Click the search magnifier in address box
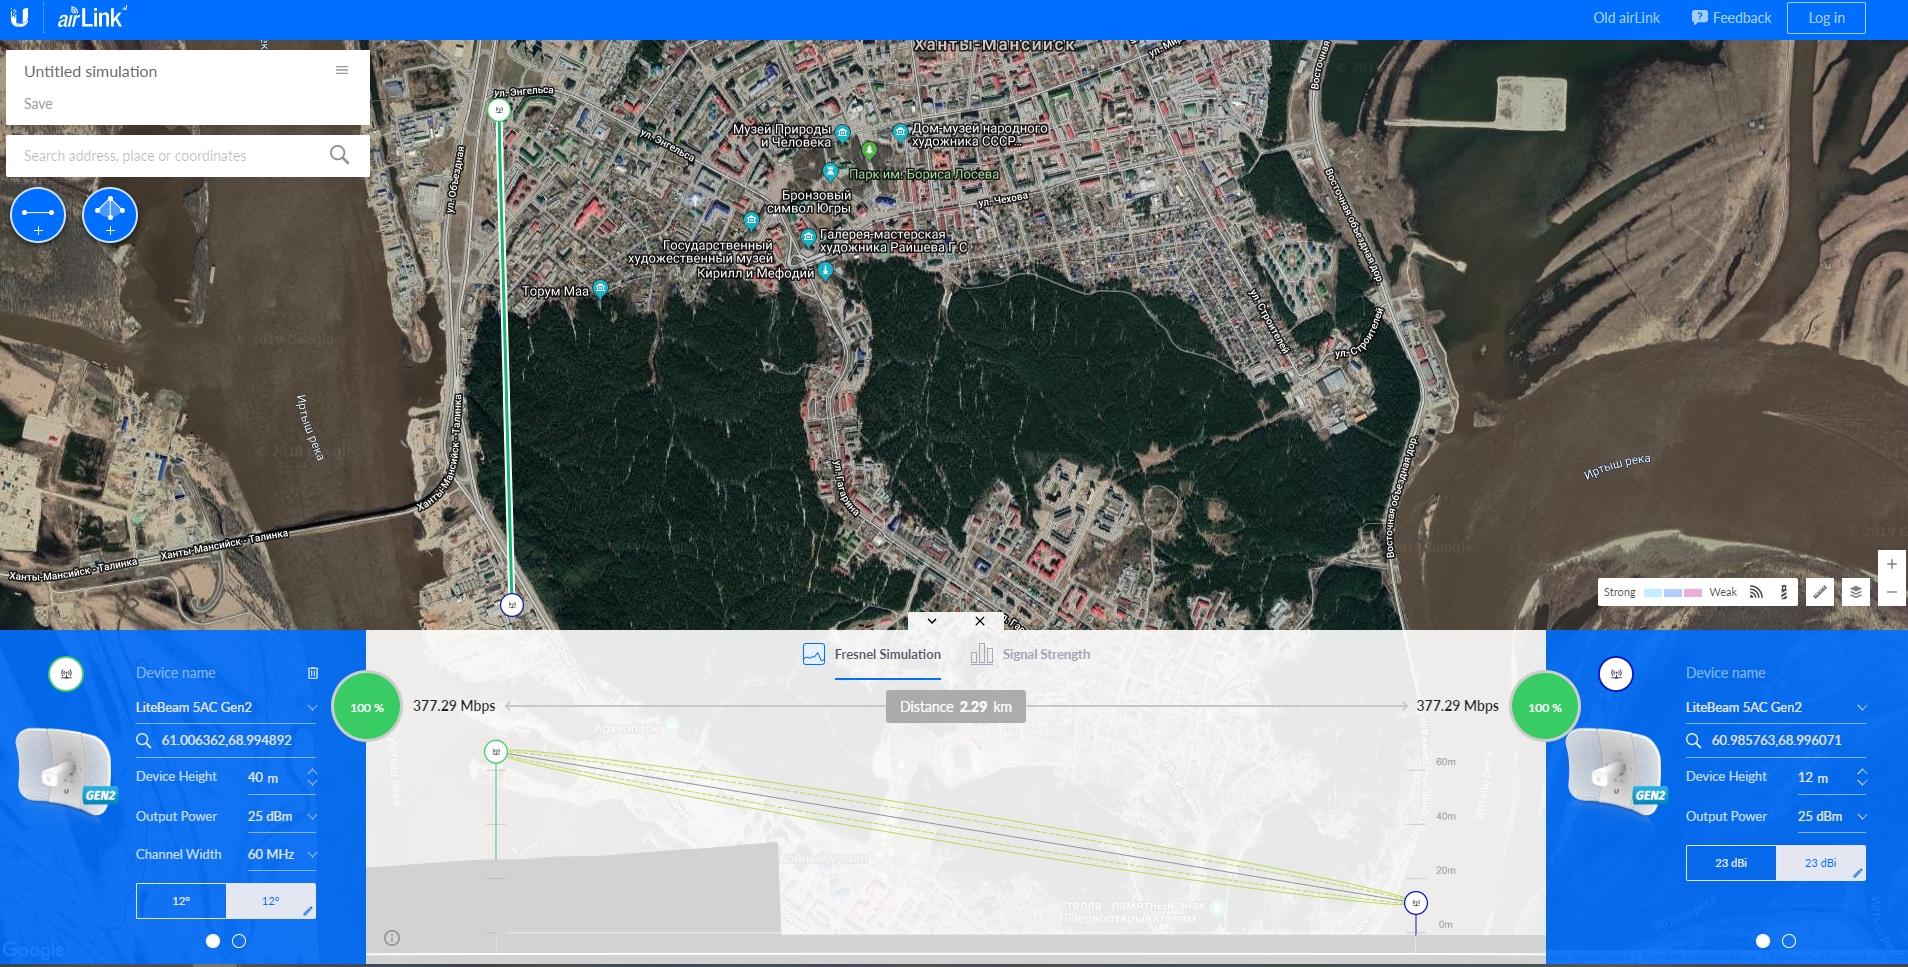The image size is (1908, 967). point(340,155)
